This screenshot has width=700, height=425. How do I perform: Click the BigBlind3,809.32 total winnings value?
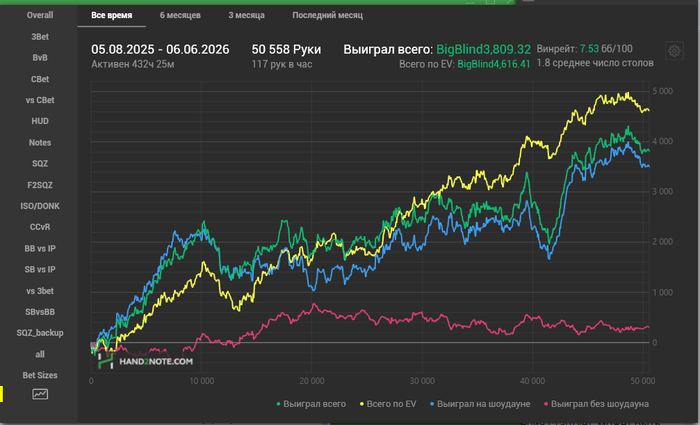483,49
